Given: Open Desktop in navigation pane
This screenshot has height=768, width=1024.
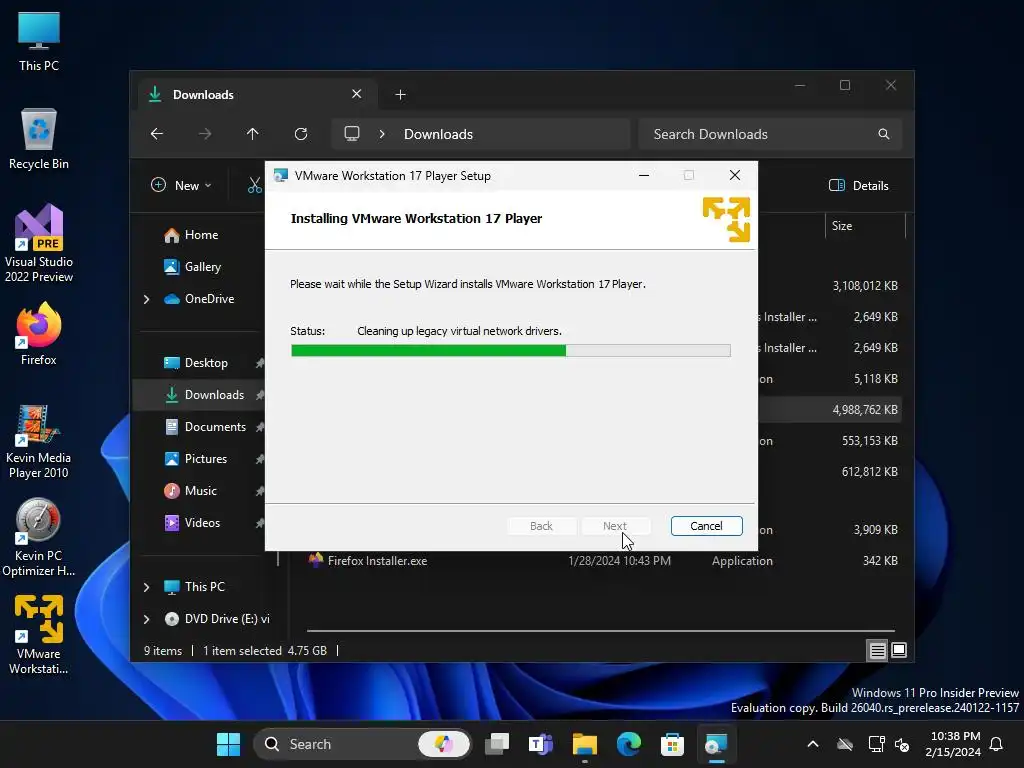Looking at the screenshot, I should (206, 363).
